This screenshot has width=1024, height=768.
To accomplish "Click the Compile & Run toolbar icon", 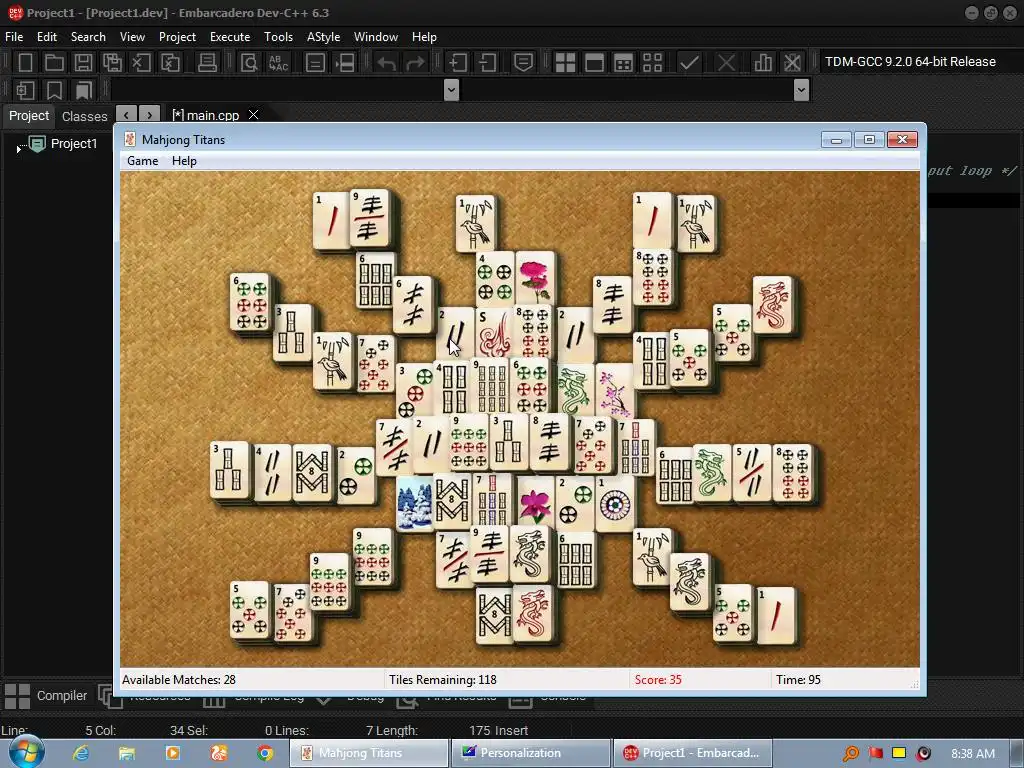I will point(624,63).
